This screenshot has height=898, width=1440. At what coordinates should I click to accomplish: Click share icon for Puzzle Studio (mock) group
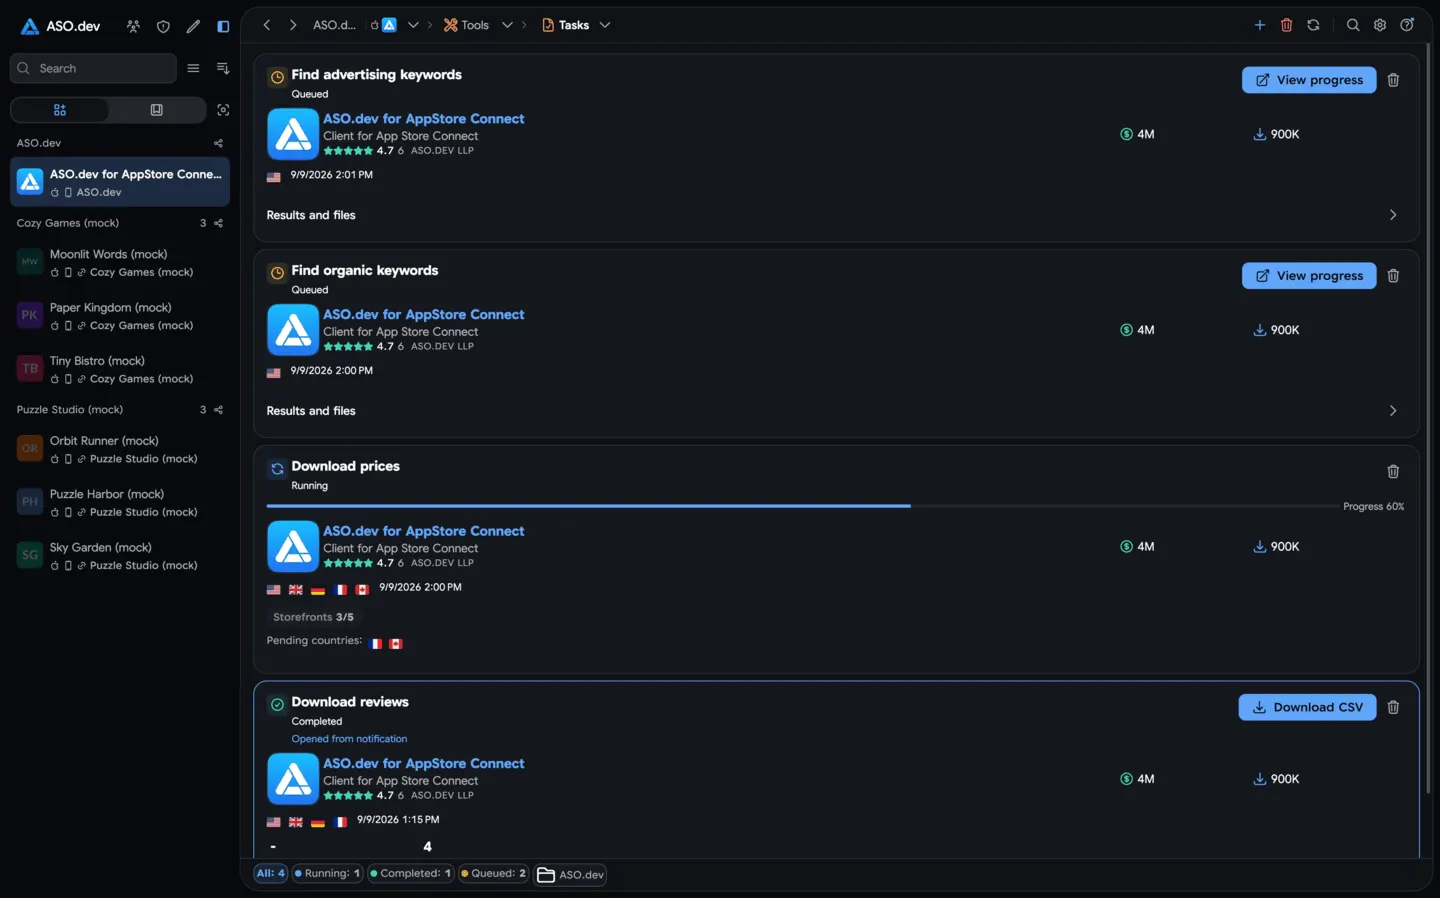218,410
